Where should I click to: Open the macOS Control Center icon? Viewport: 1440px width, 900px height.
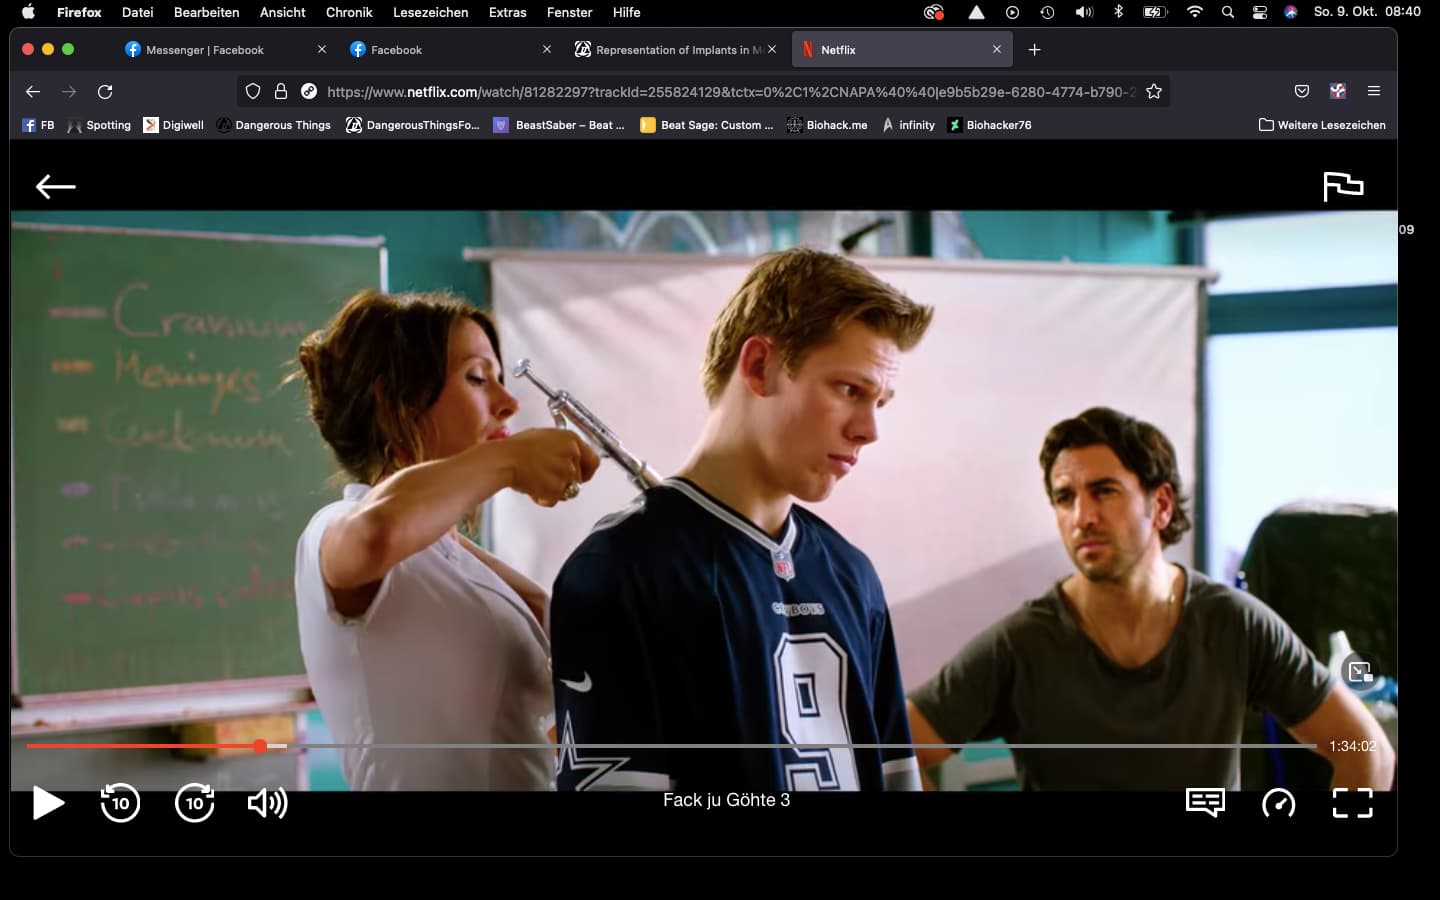pos(1260,12)
